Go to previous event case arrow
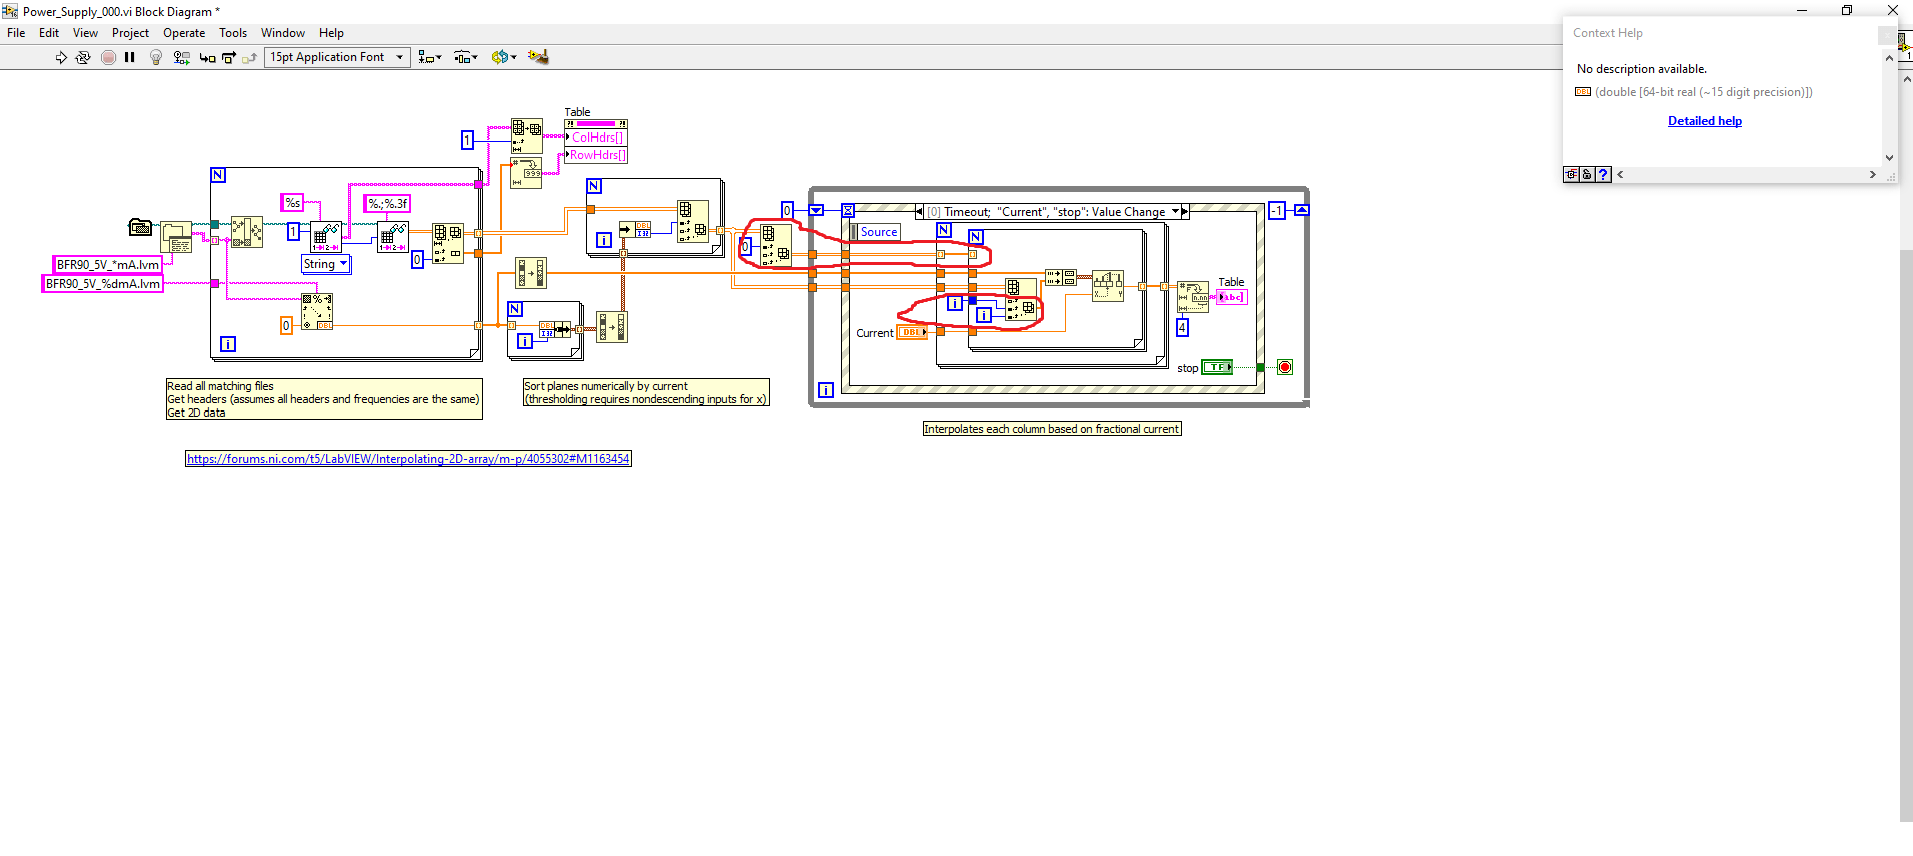This screenshot has width=1913, height=856. coord(920,212)
